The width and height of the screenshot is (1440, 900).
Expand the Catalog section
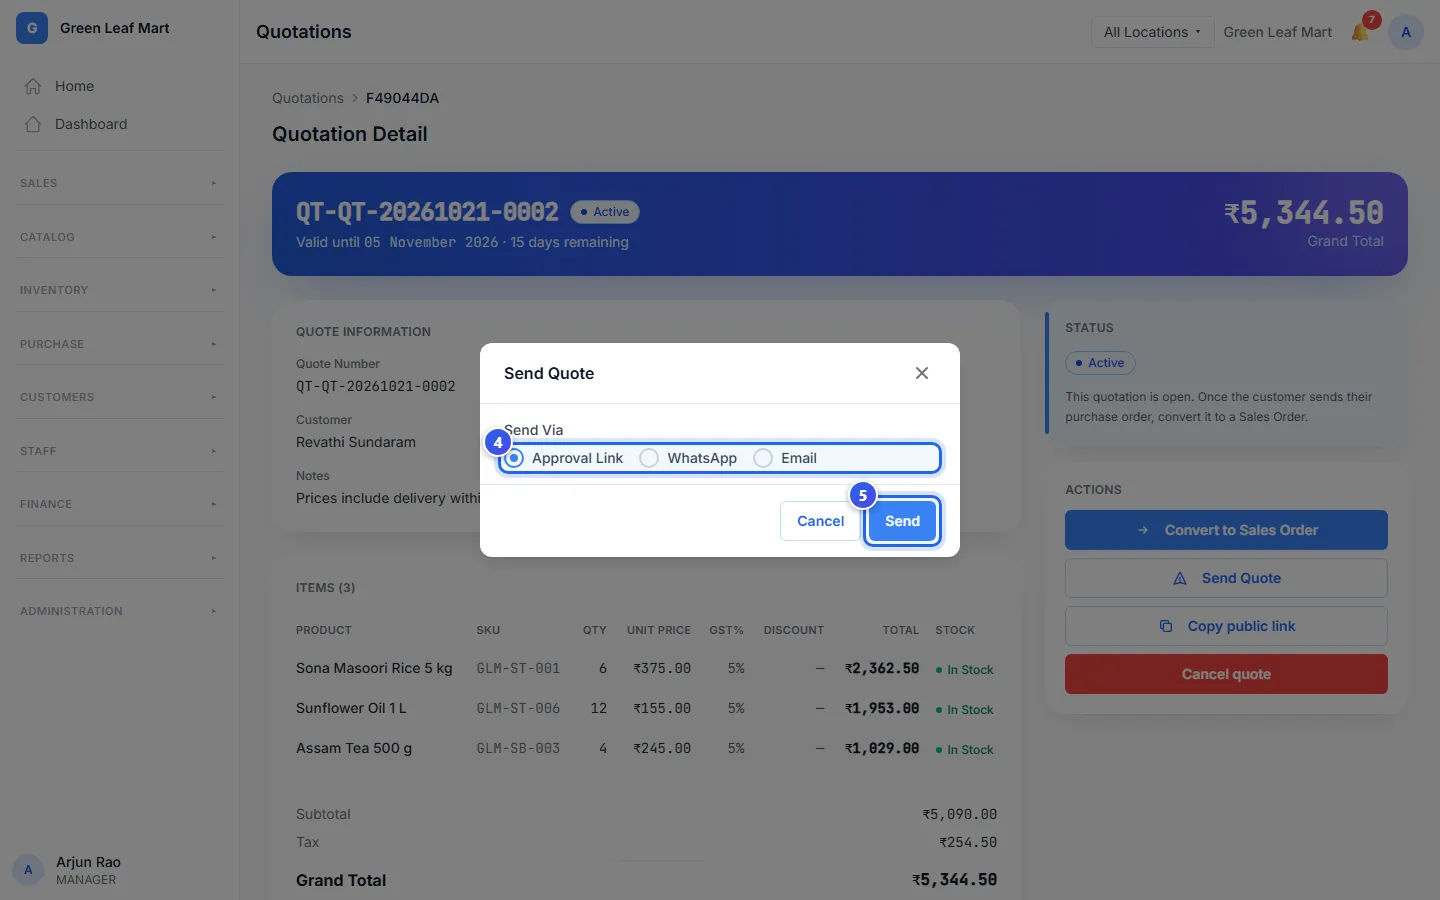(x=119, y=237)
